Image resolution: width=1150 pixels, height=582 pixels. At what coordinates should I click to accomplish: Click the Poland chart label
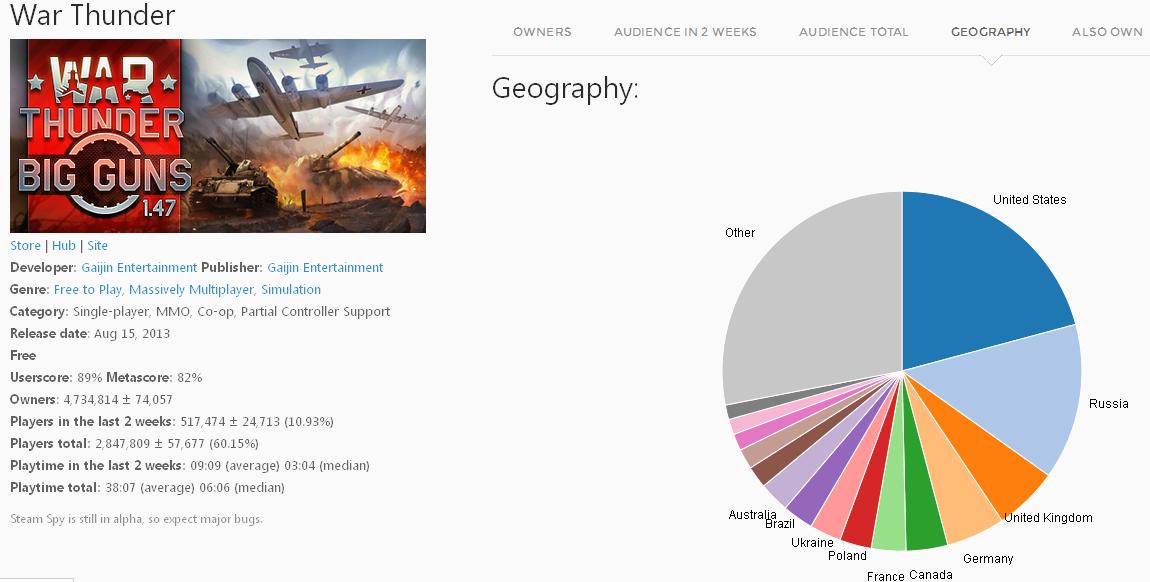click(x=847, y=556)
